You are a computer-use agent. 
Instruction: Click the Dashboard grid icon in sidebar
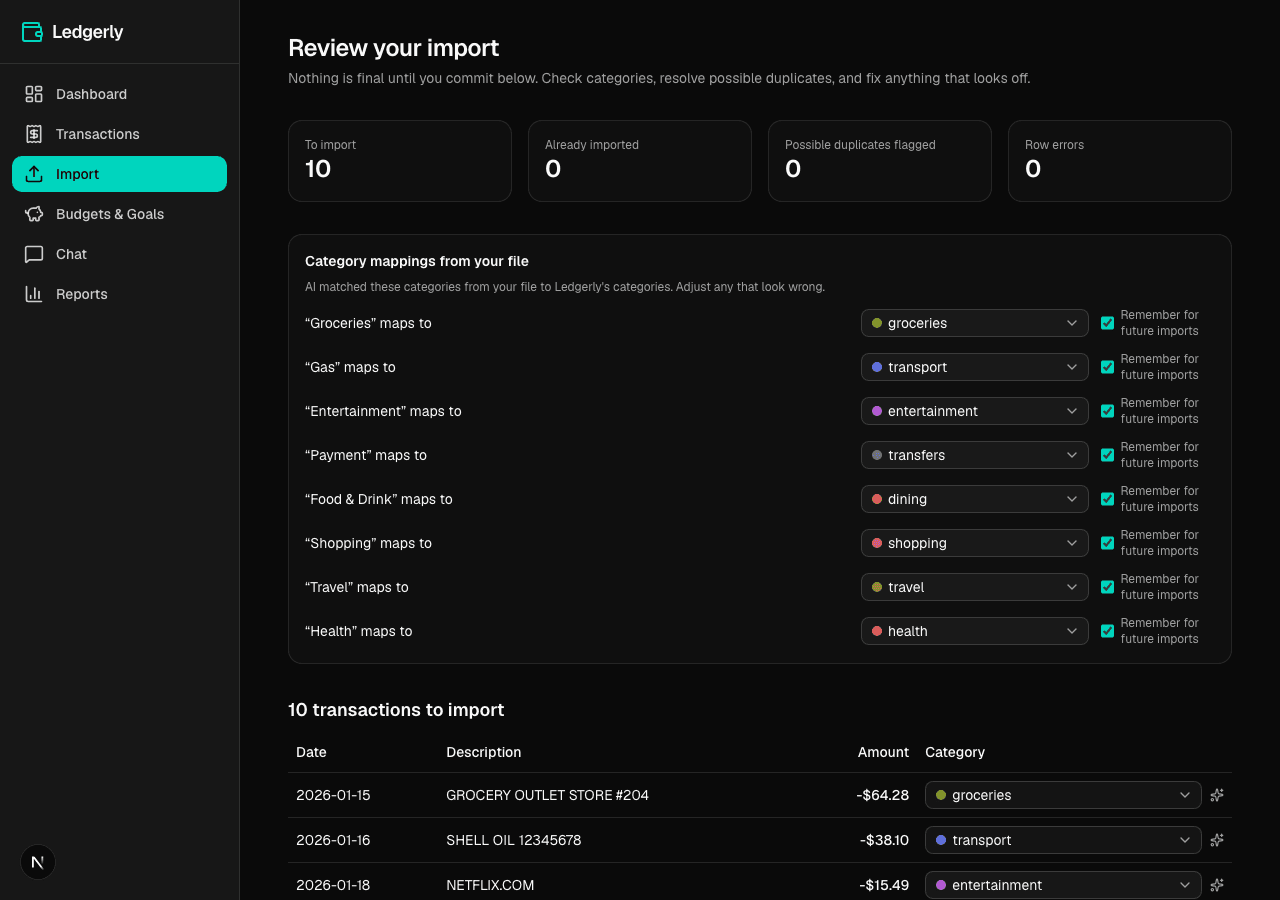pos(34,94)
